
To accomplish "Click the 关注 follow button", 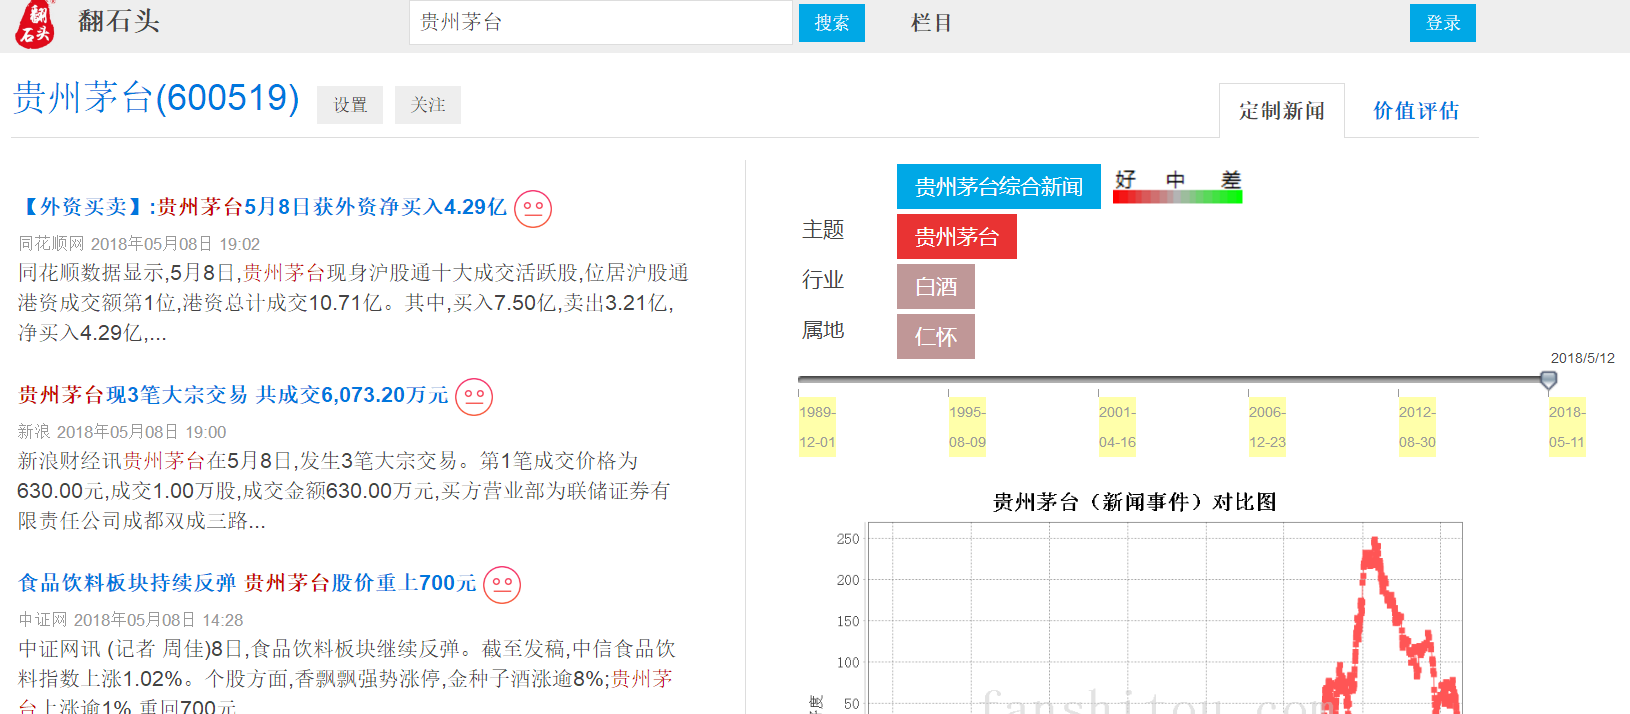I will click(x=428, y=105).
